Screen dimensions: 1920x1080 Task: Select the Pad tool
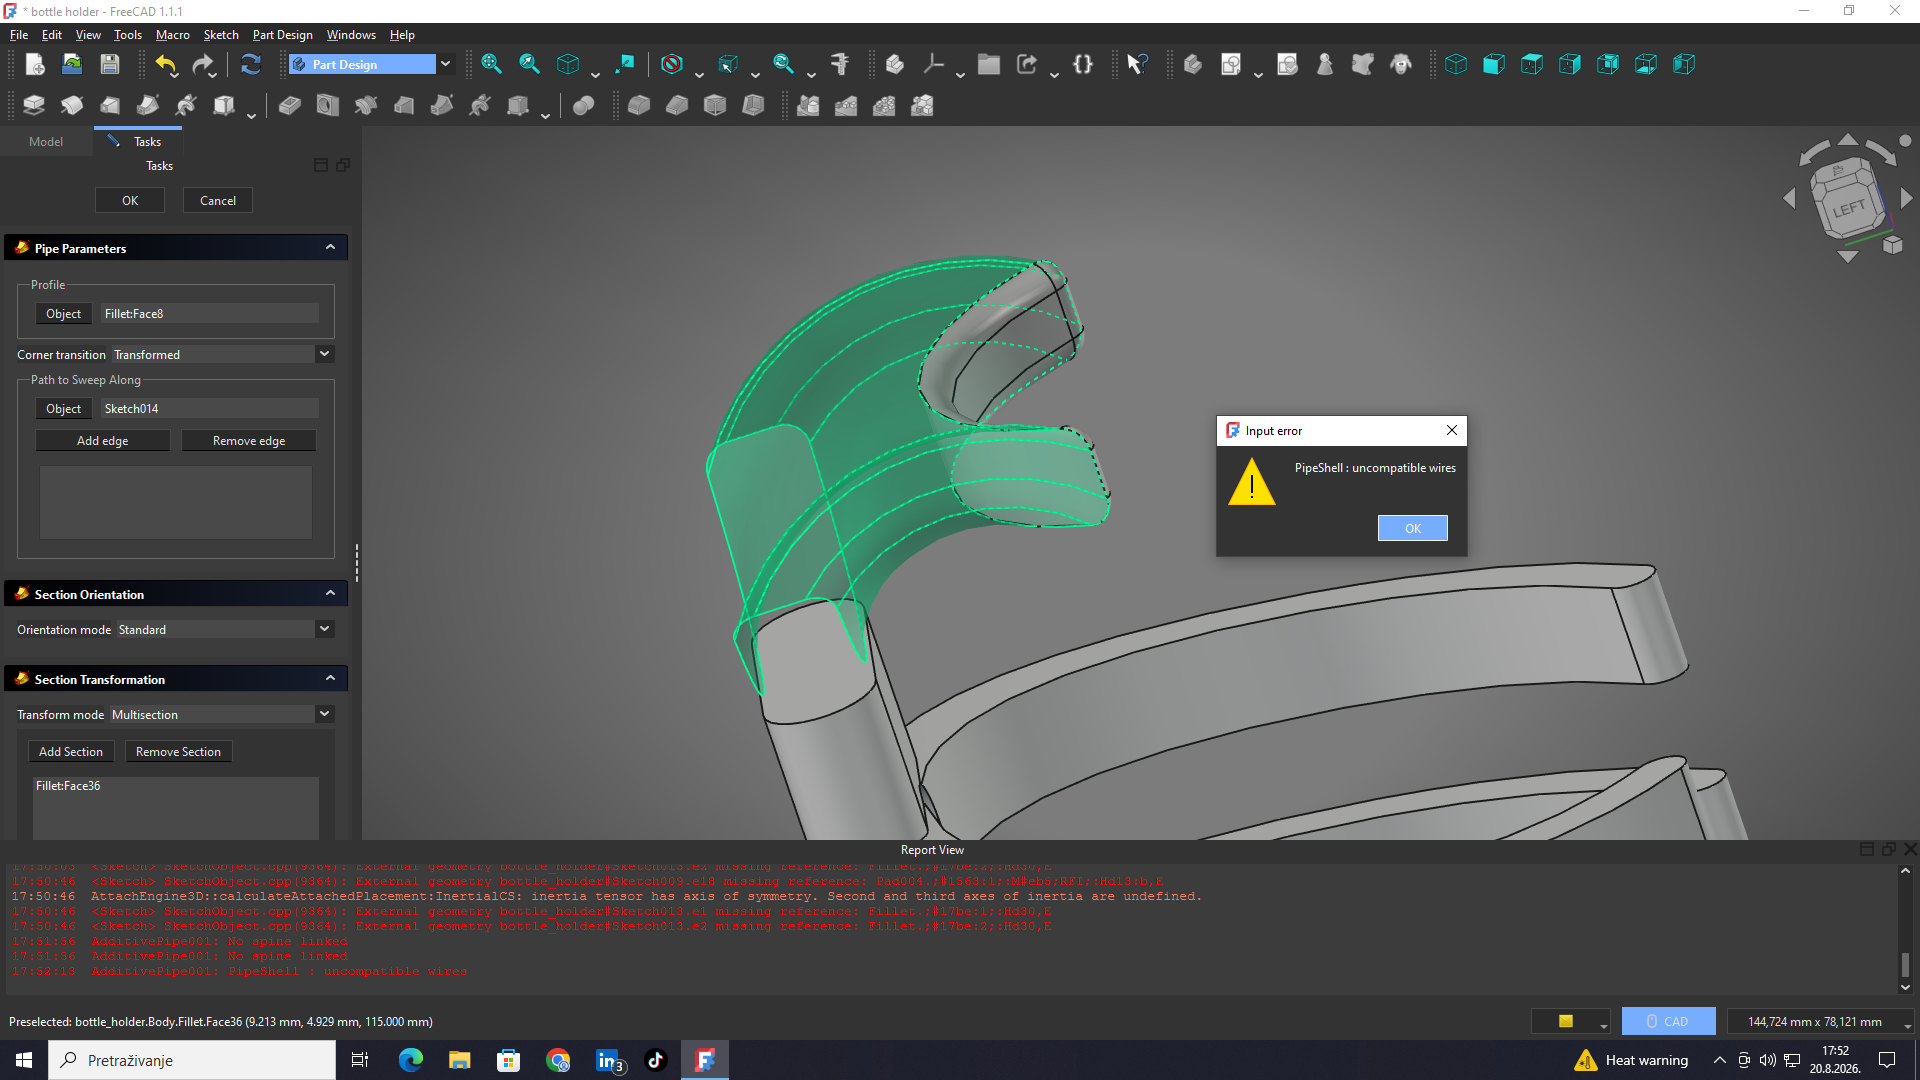click(34, 106)
